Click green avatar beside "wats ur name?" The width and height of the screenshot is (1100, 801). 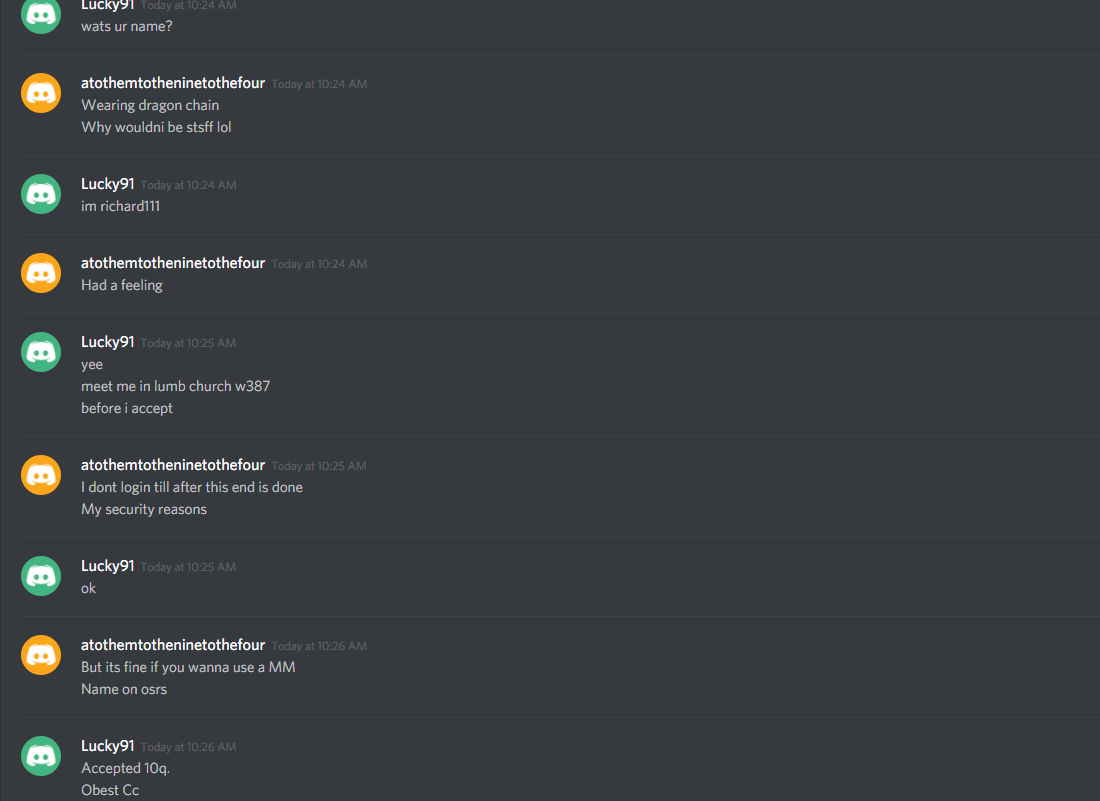[41, 15]
